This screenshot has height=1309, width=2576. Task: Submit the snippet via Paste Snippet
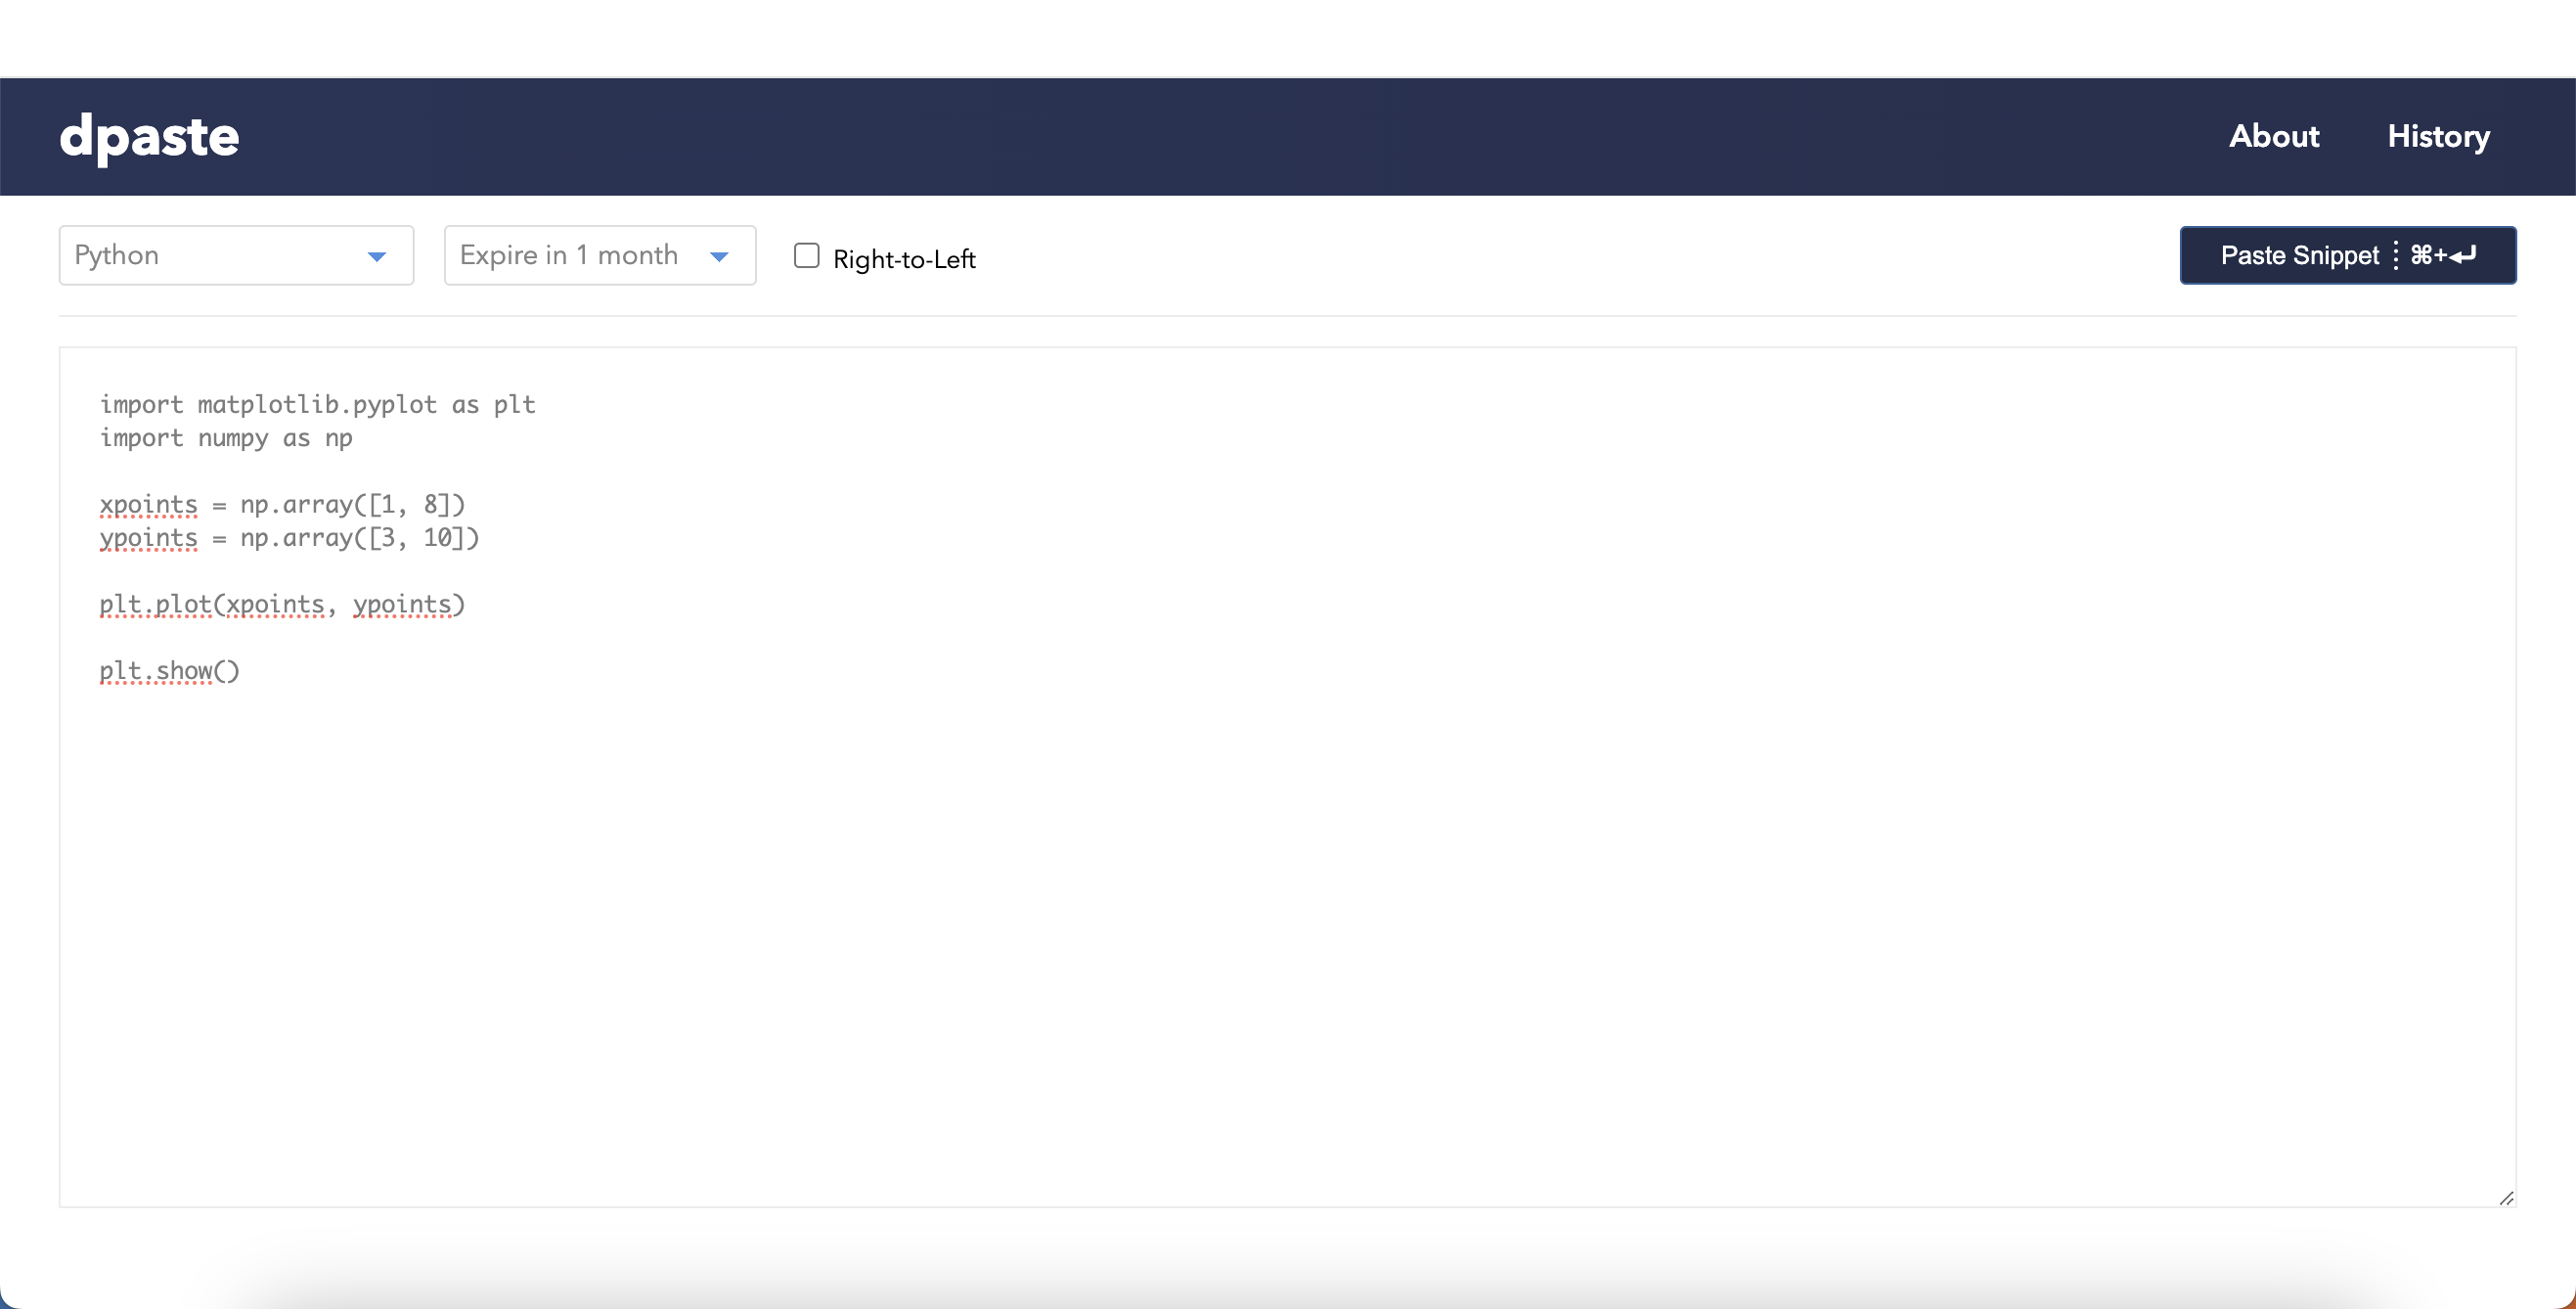coord(2348,255)
